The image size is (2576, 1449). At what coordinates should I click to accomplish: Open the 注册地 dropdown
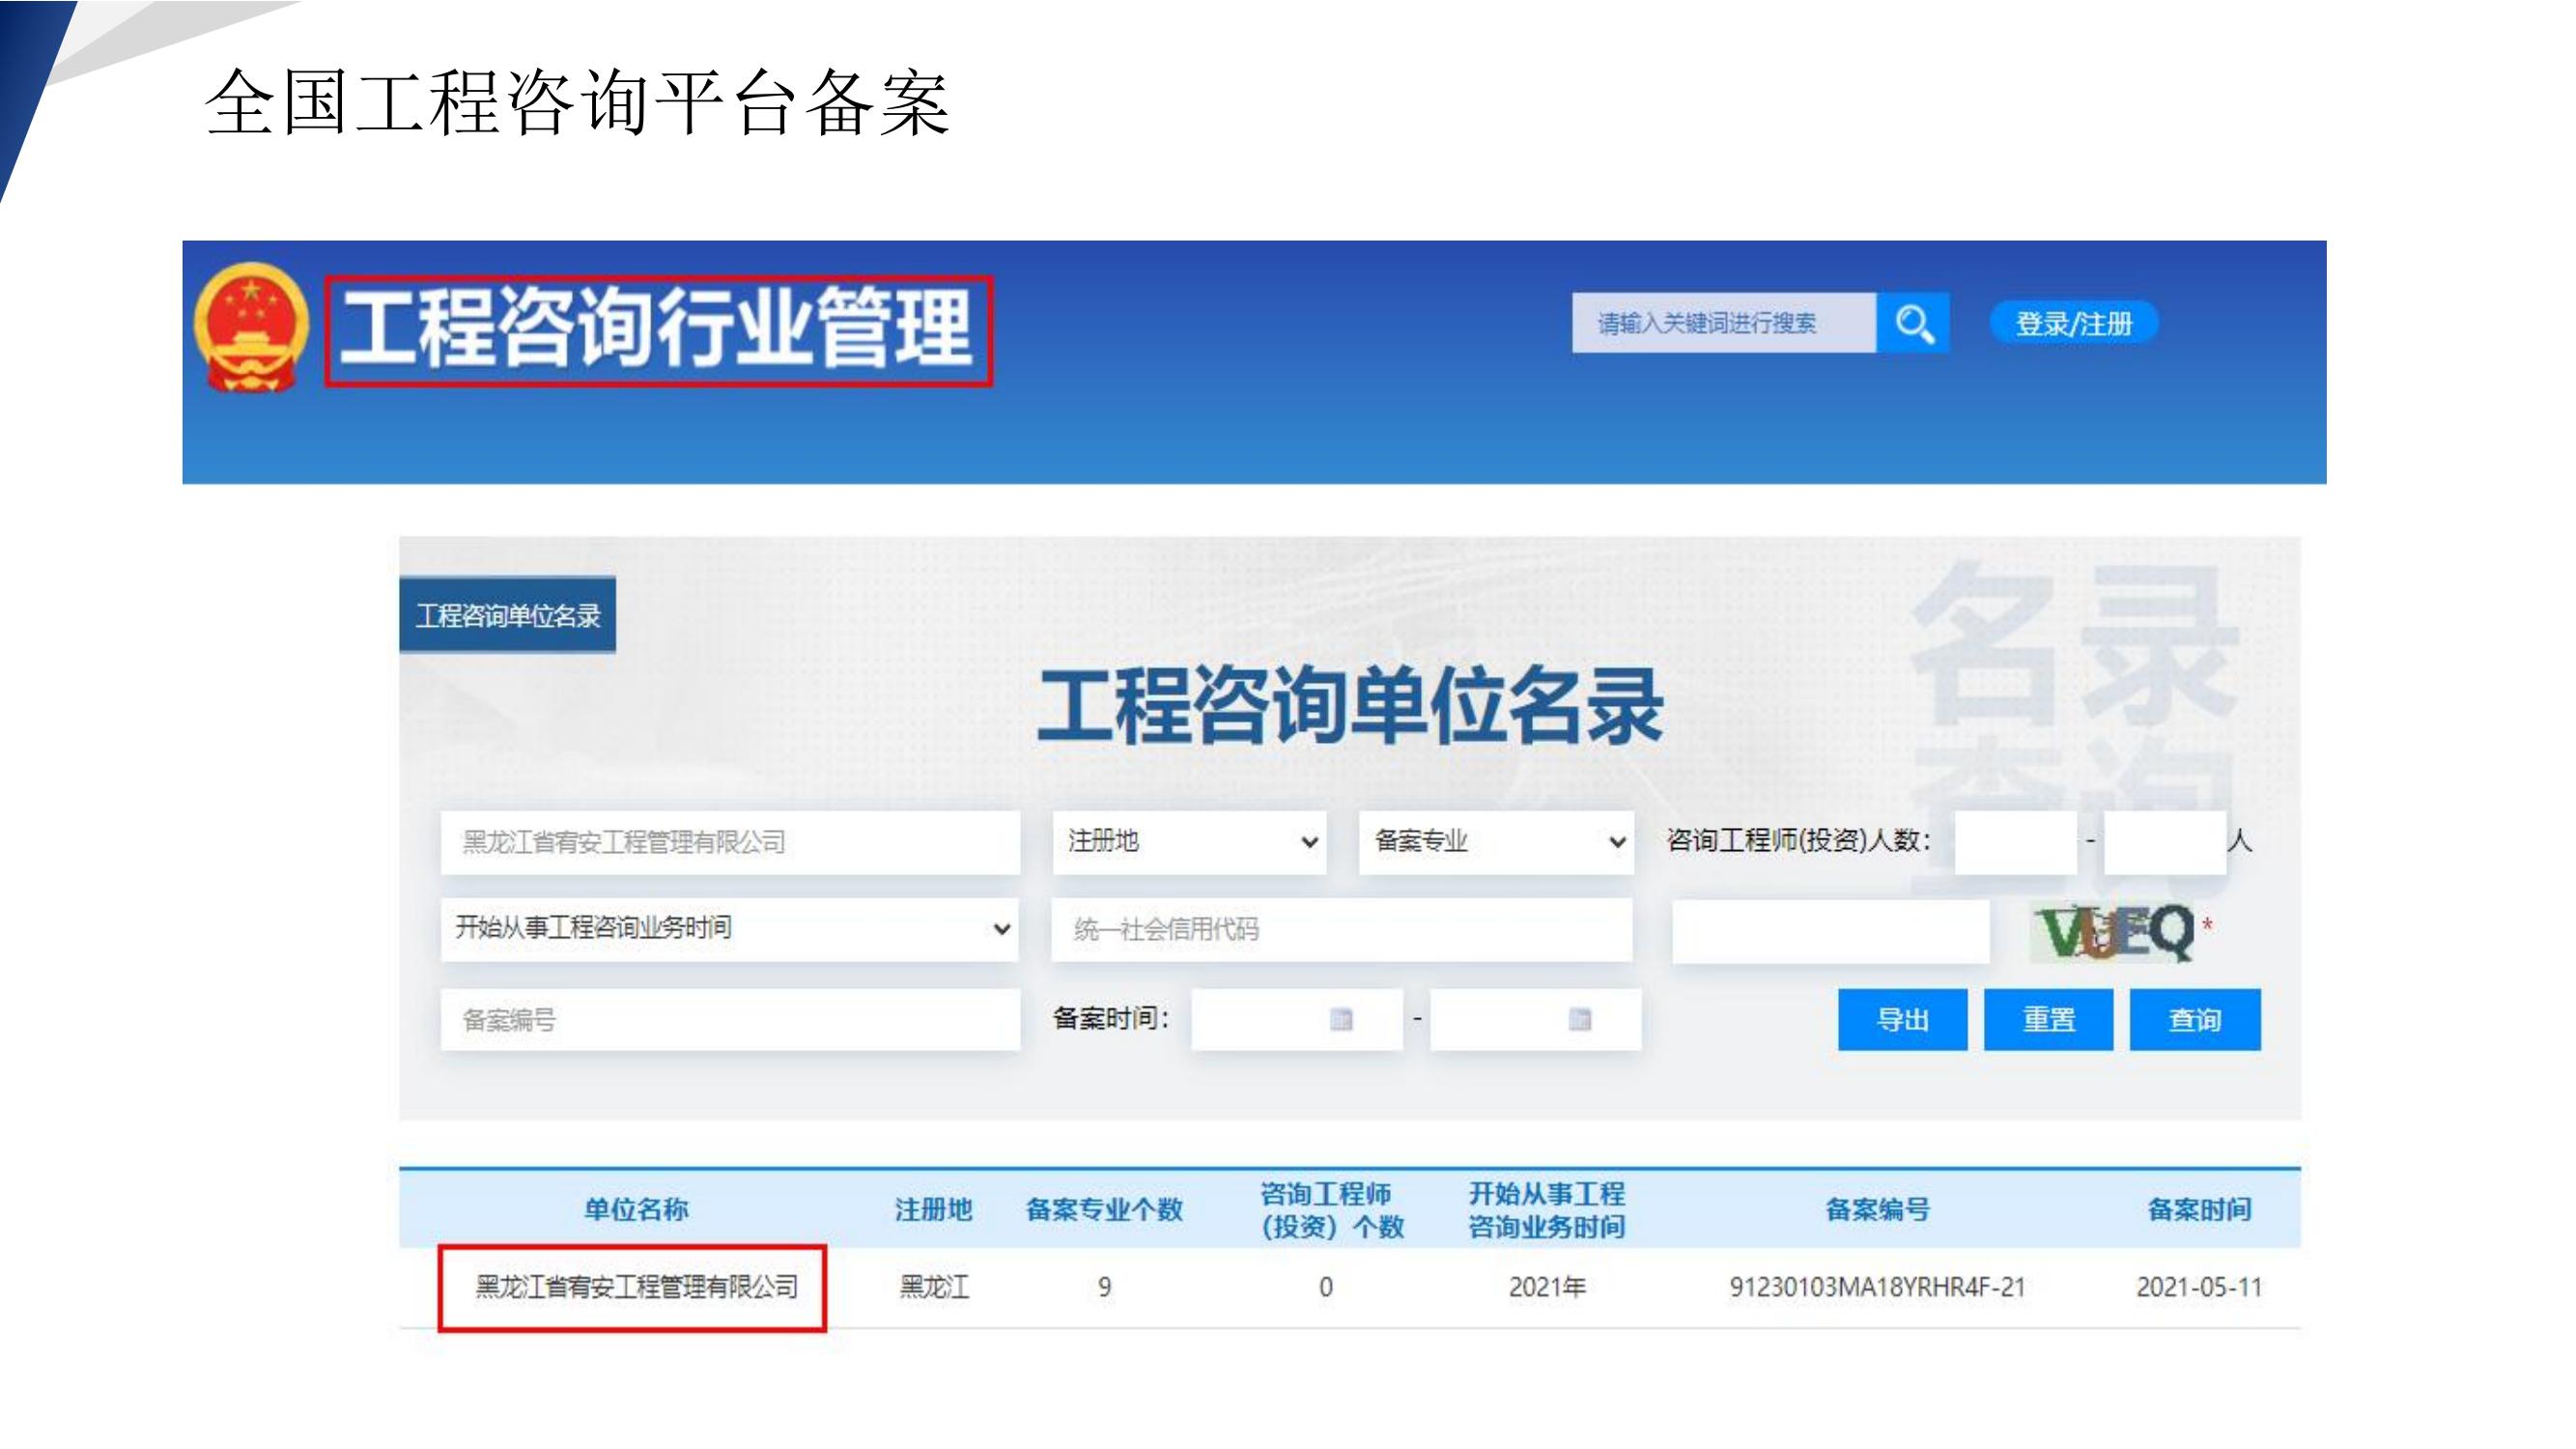[x=1189, y=842]
